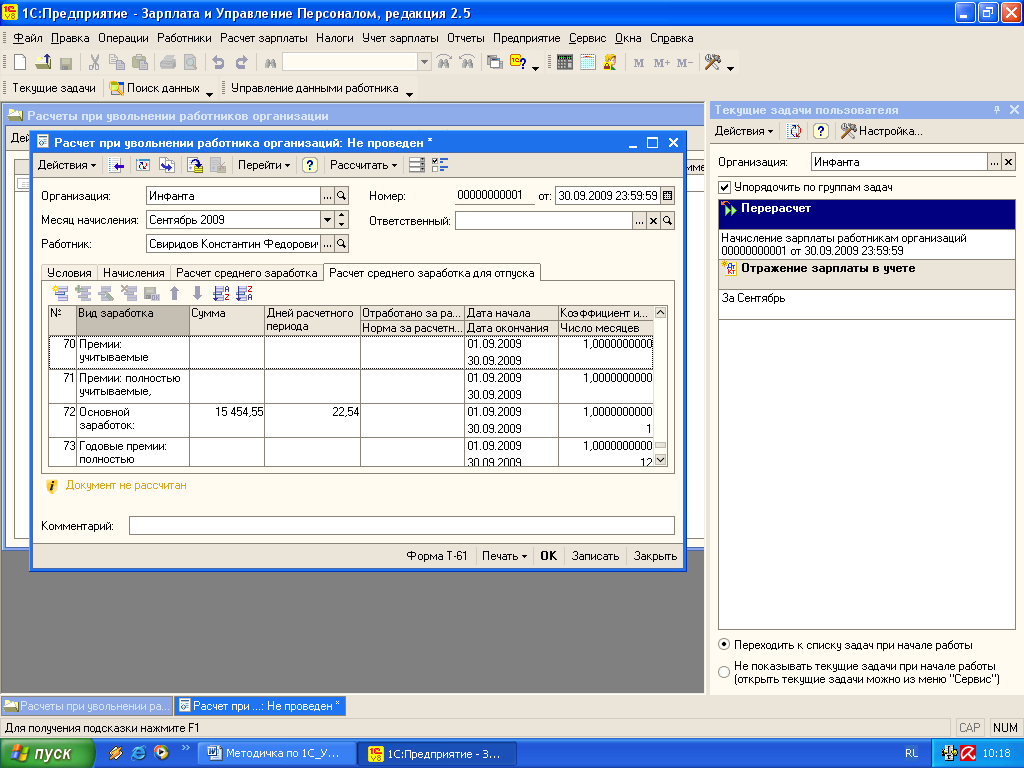Click the Настройка... button in tasks panel
The height and width of the screenshot is (768, 1024).
(x=882, y=131)
